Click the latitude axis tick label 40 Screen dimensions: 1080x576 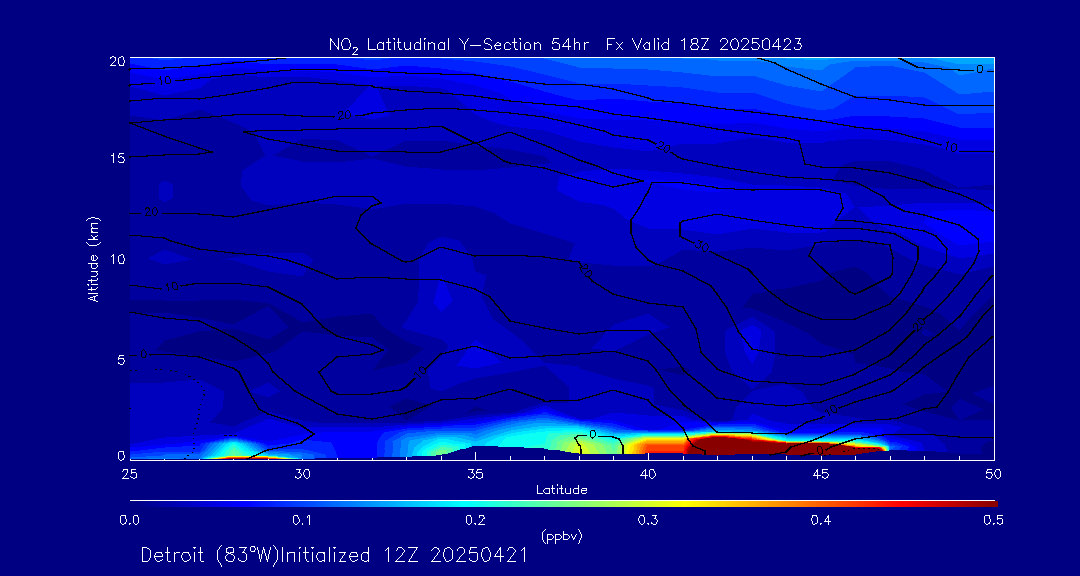(x=647, y=474)
